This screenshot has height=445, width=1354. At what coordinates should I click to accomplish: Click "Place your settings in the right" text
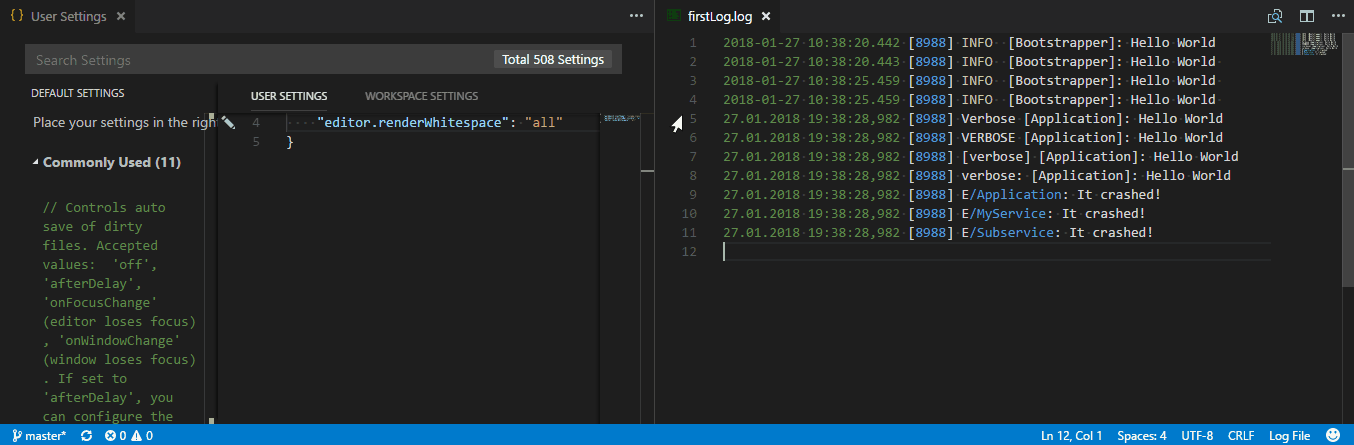coord(125,122)
